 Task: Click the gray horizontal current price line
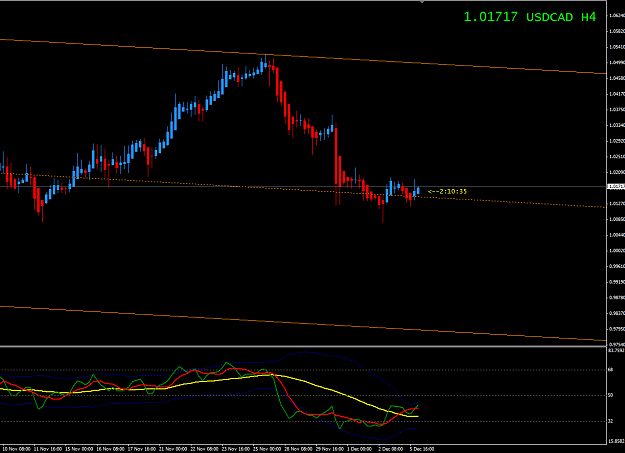(303, 186)
